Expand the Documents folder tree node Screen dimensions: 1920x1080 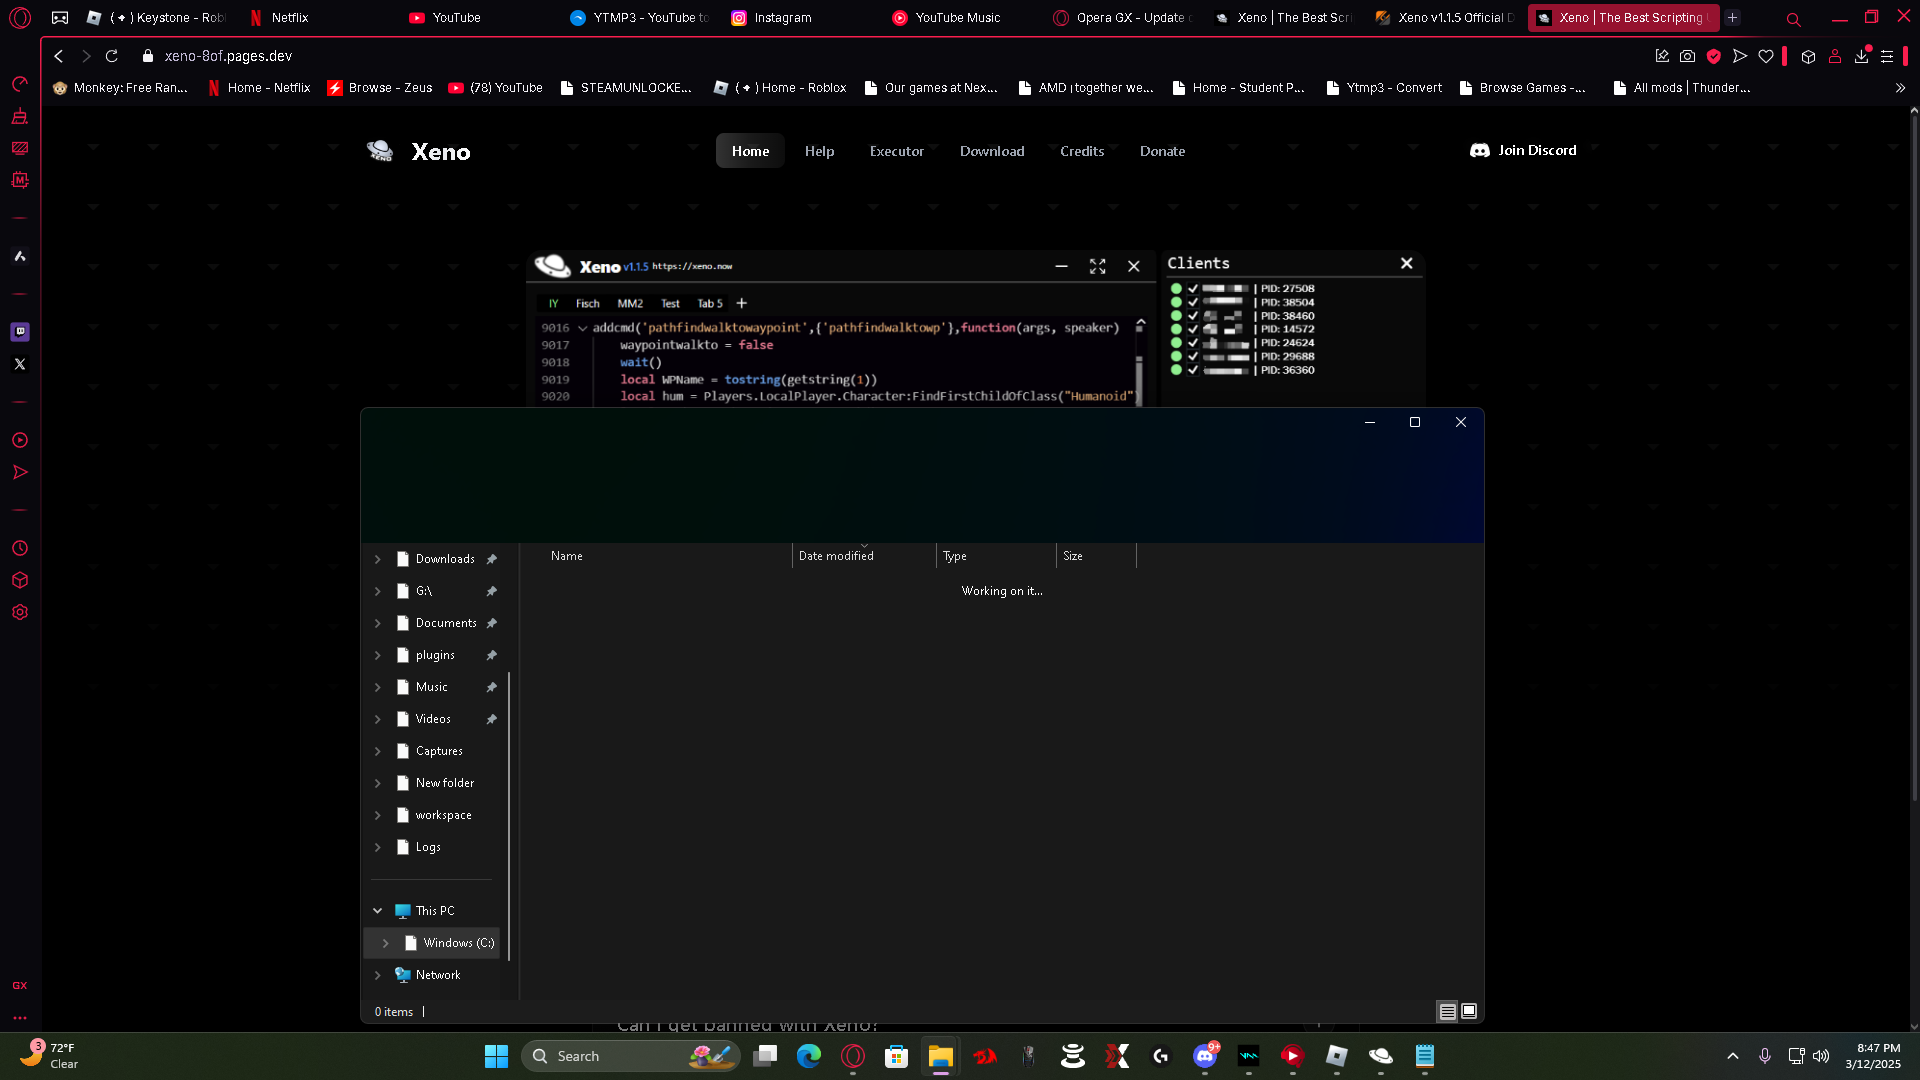point(378,623)
